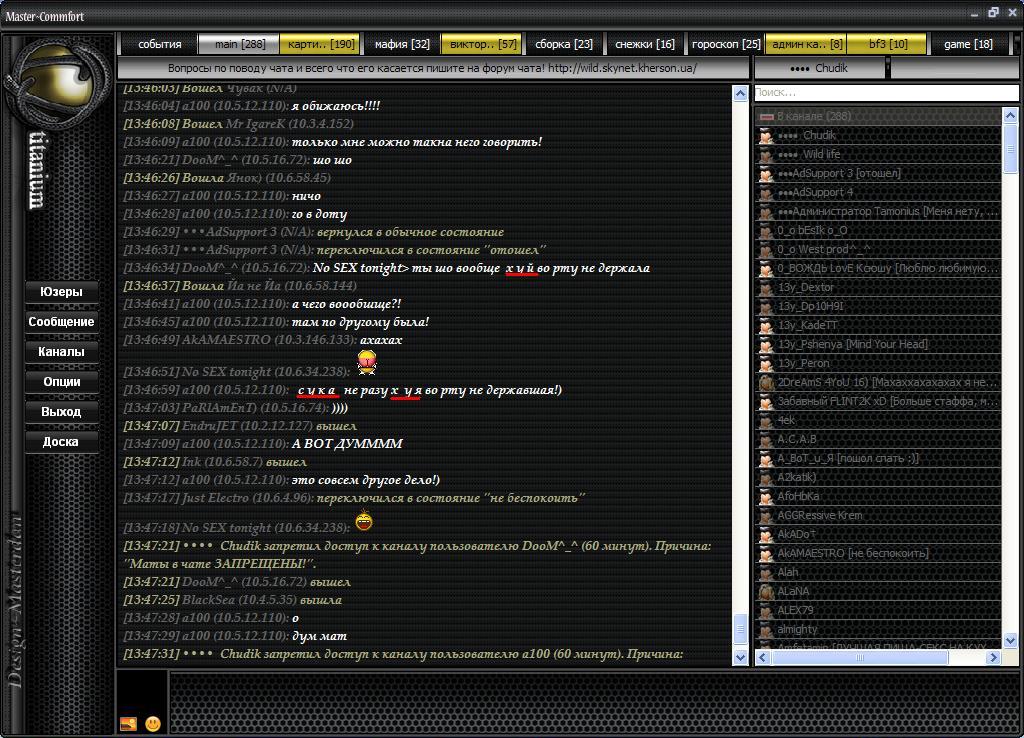Click the user icon next to AkAMAESTRO
The height and width of the screenshot is (738, 1024).
(x=766, y=554)
